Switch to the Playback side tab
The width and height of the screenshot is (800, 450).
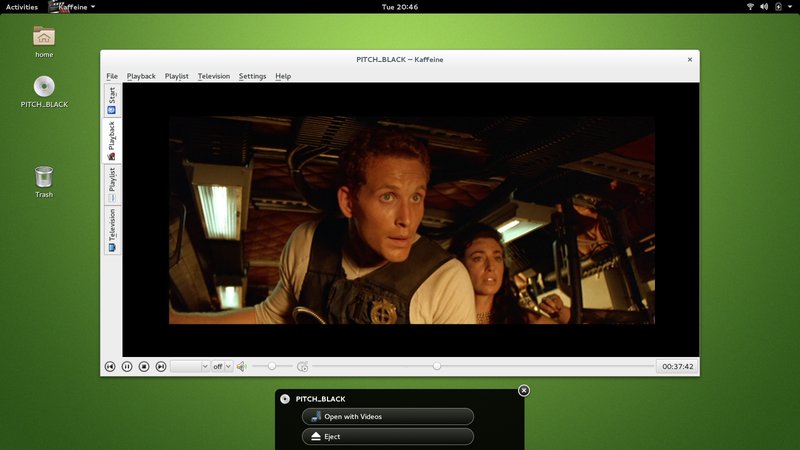click(112, 141)
